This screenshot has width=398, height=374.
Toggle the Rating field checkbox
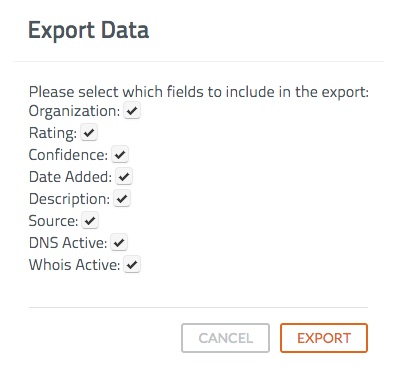coord(89,133)
